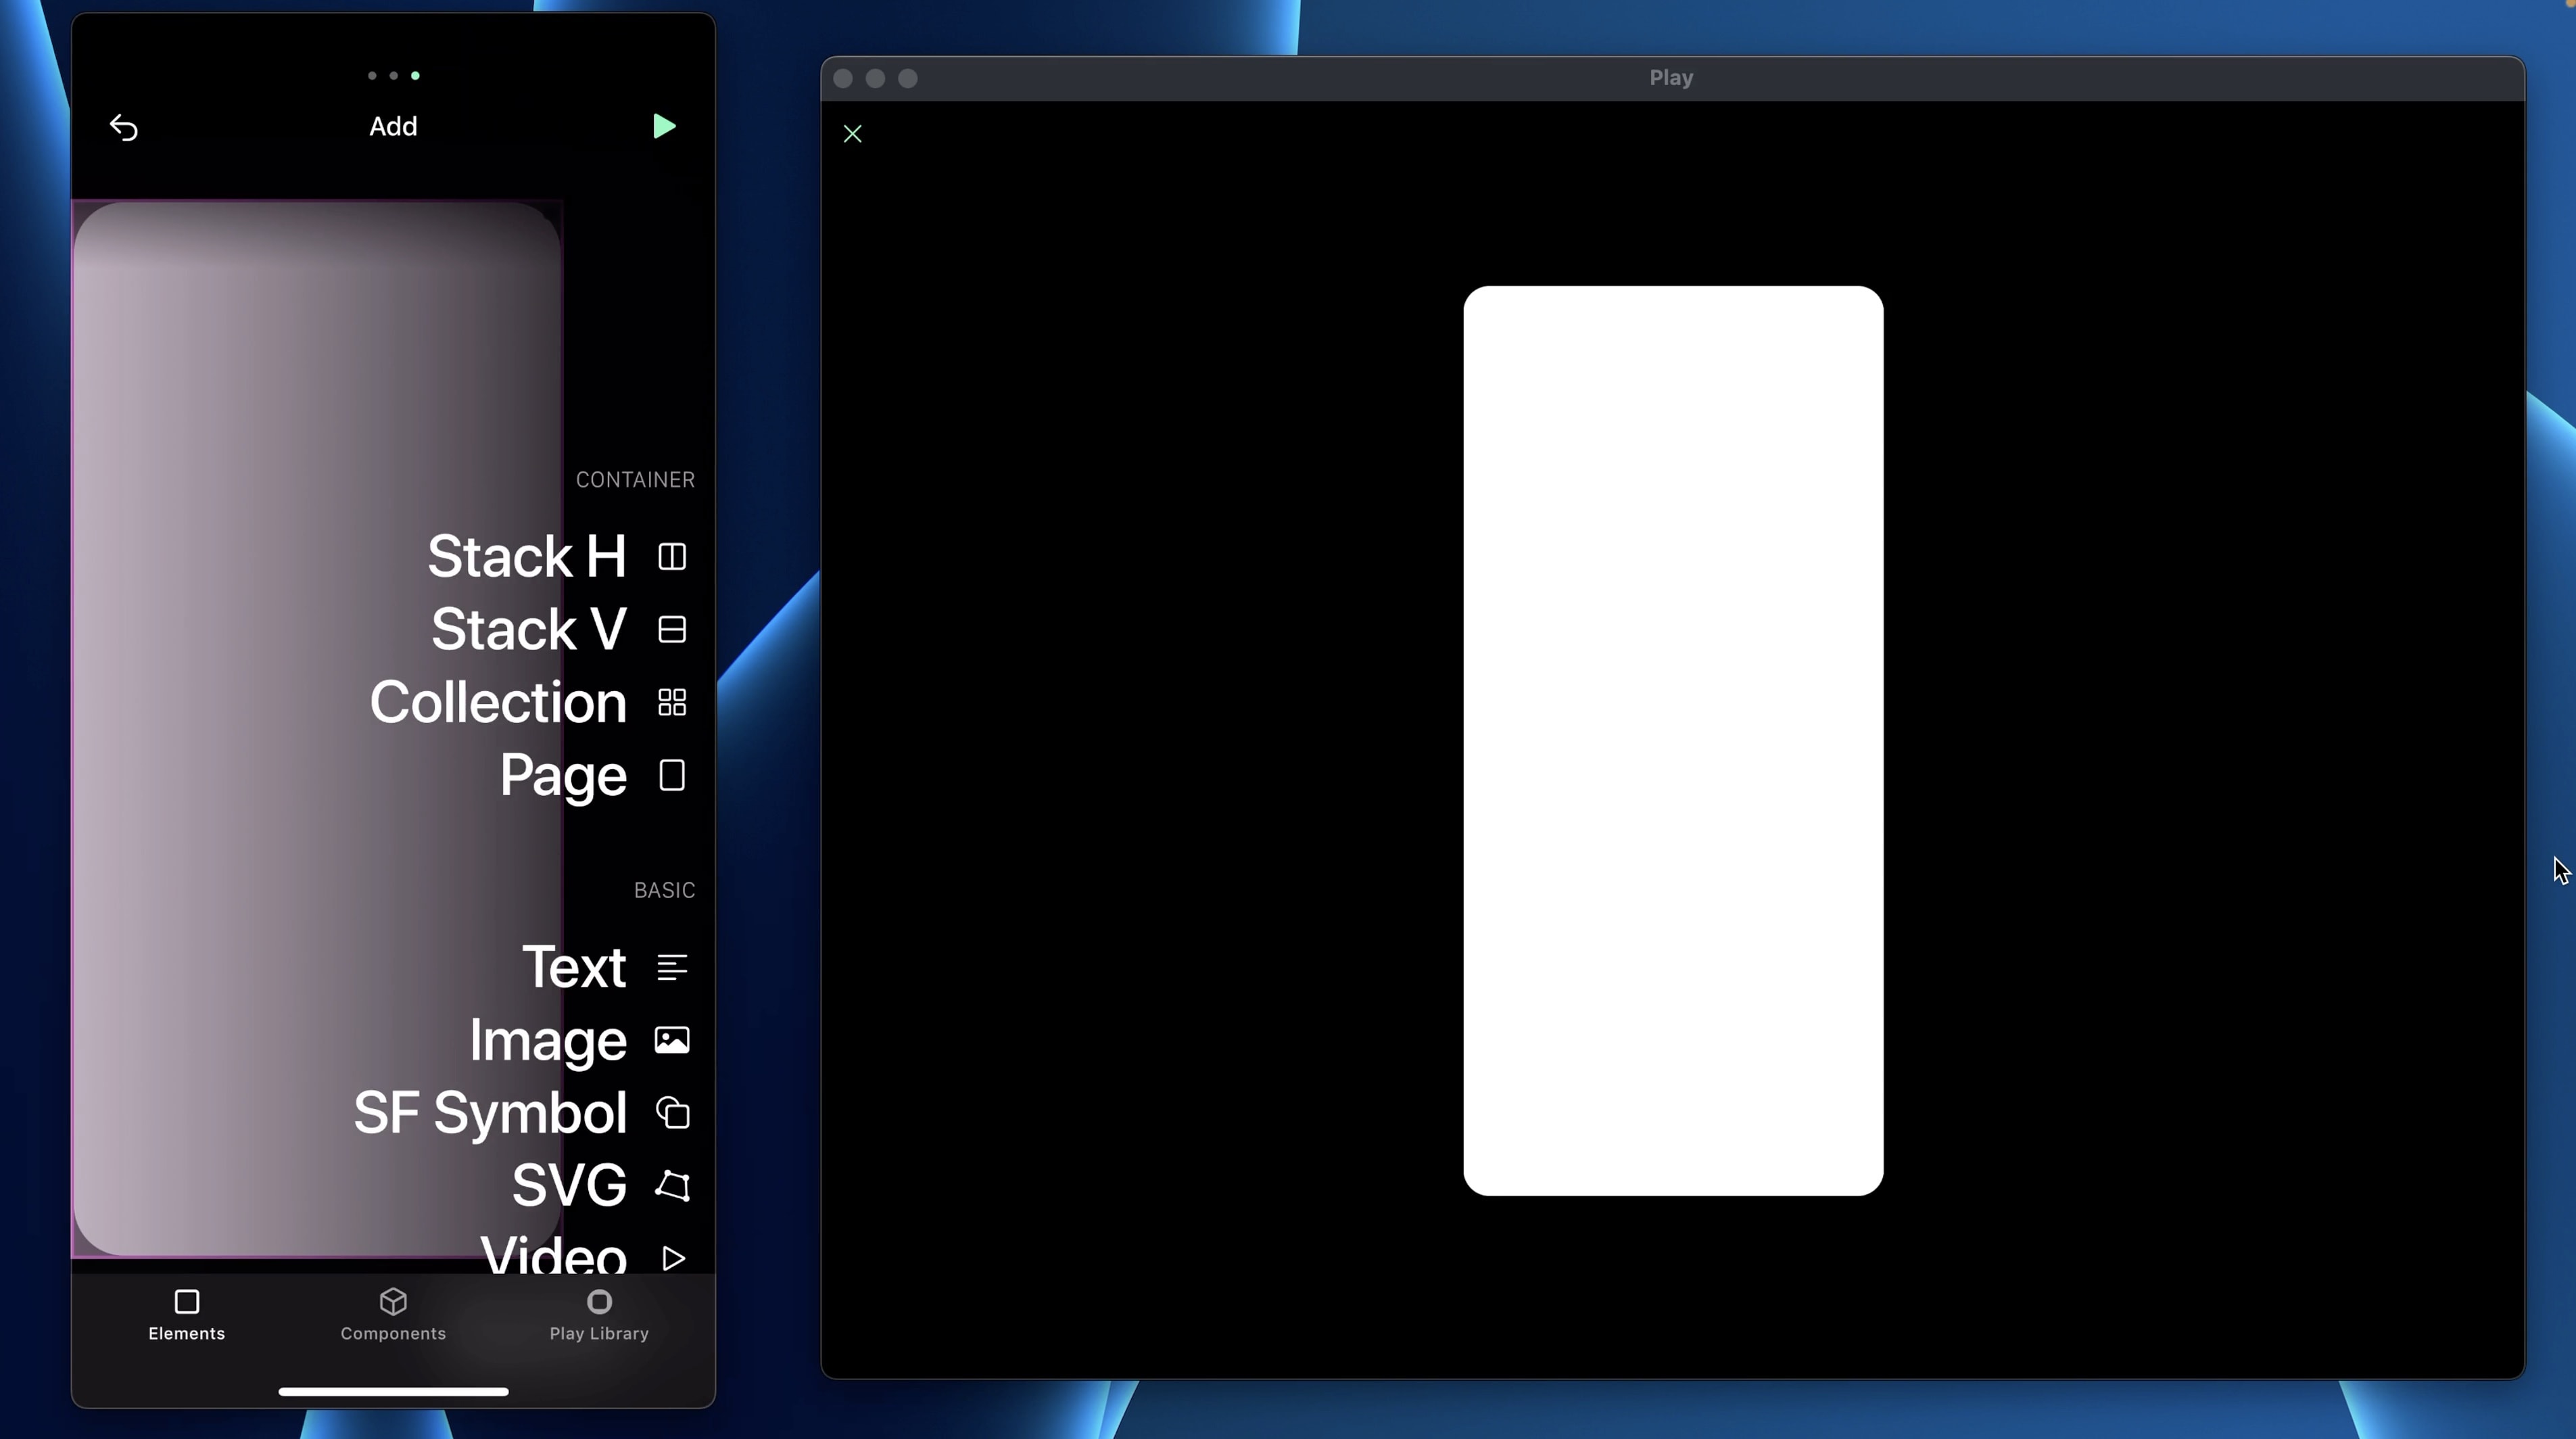
Task: Click the Video triangle icon
Action: click(673, 1258)
